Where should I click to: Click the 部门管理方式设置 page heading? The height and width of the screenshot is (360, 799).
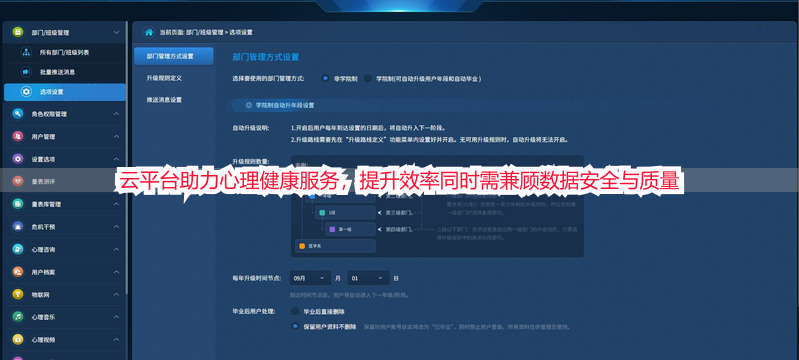pos(265,57)
